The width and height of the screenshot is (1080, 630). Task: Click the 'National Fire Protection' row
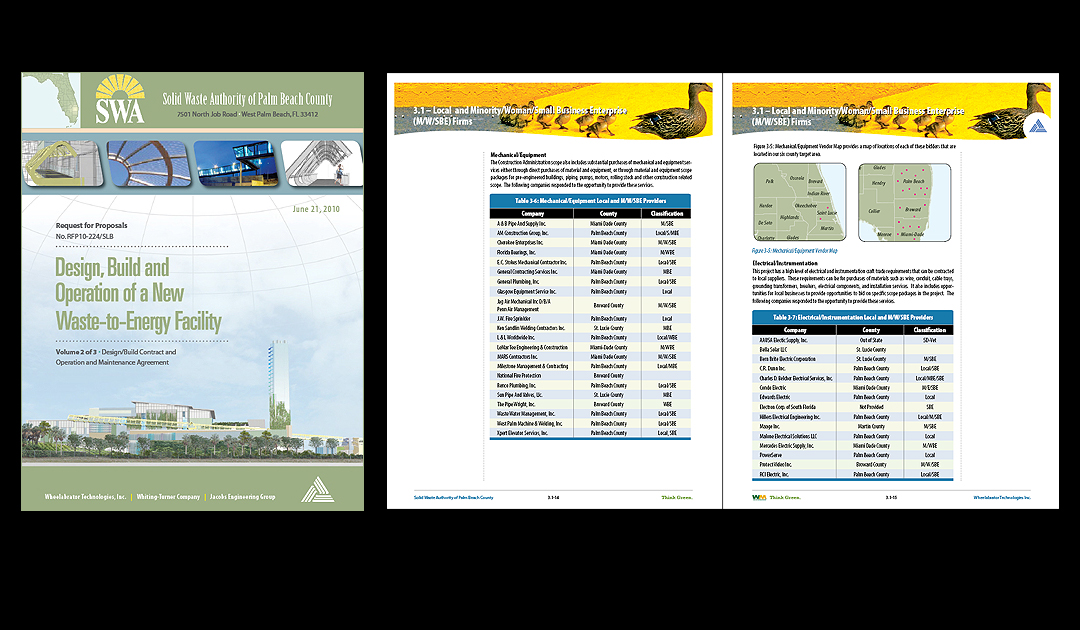[x=590, y=376]
